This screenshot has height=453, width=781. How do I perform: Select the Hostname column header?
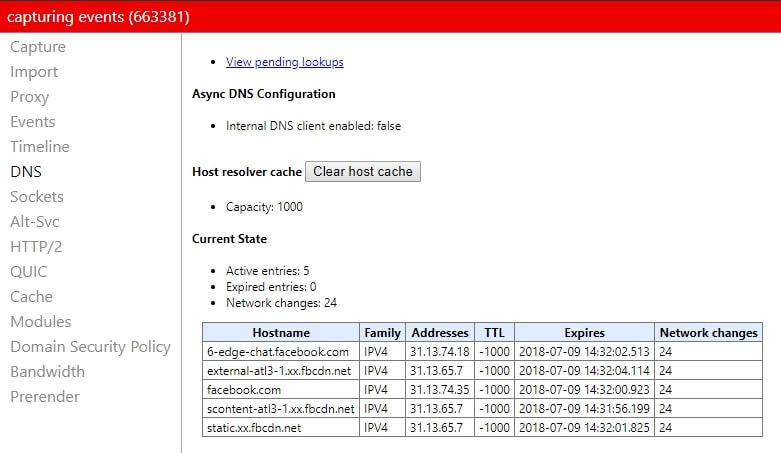(281, 332)
